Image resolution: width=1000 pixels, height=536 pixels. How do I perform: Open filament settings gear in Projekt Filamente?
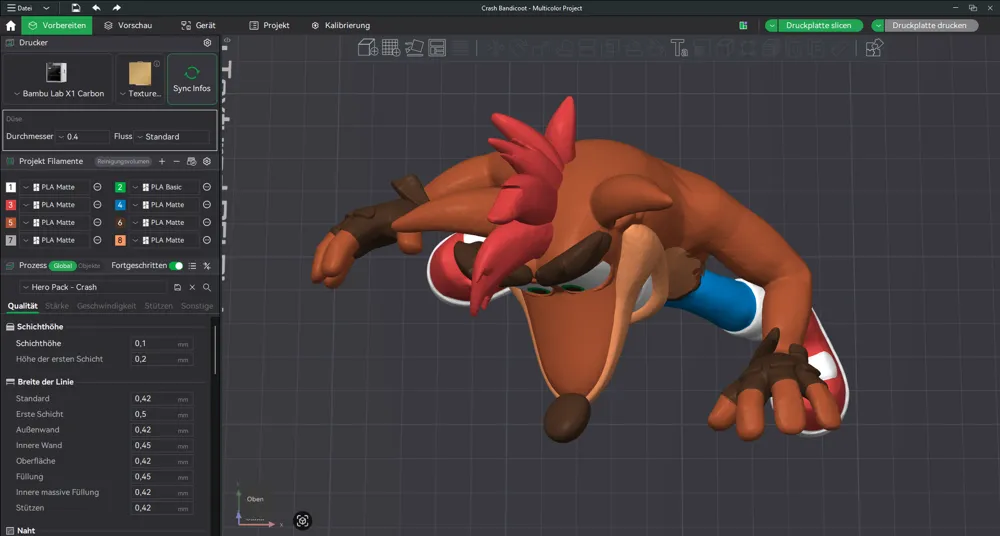pyautogui.click(x=207, y=161)
